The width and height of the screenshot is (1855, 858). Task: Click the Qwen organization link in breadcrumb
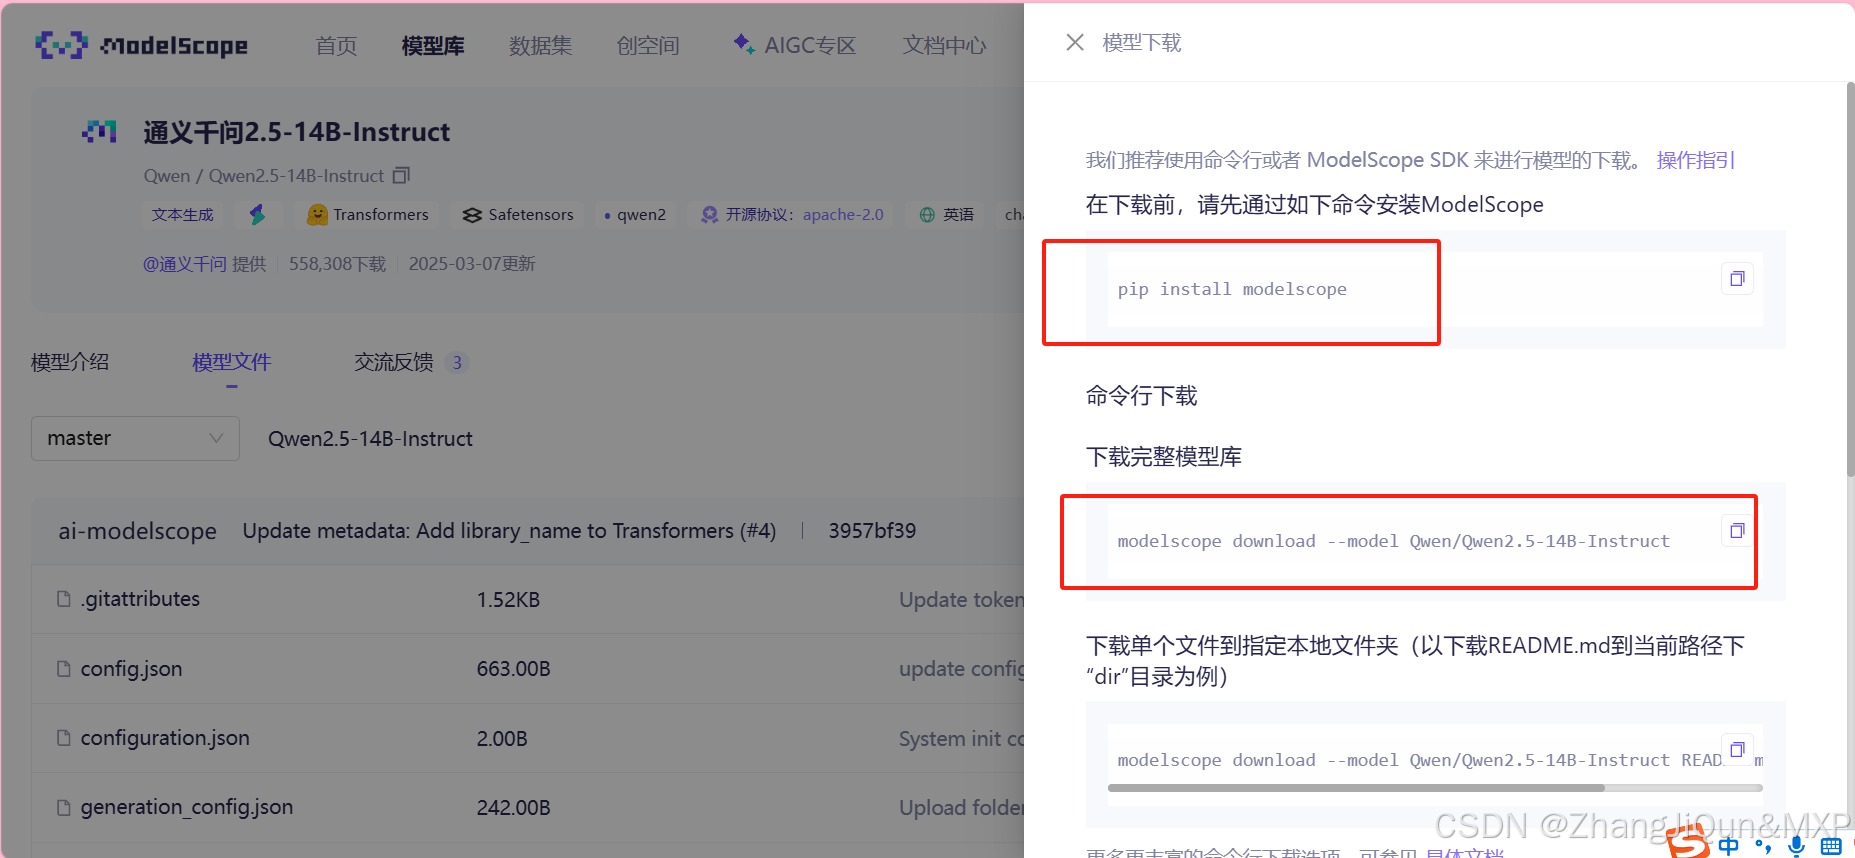[166, 176]
